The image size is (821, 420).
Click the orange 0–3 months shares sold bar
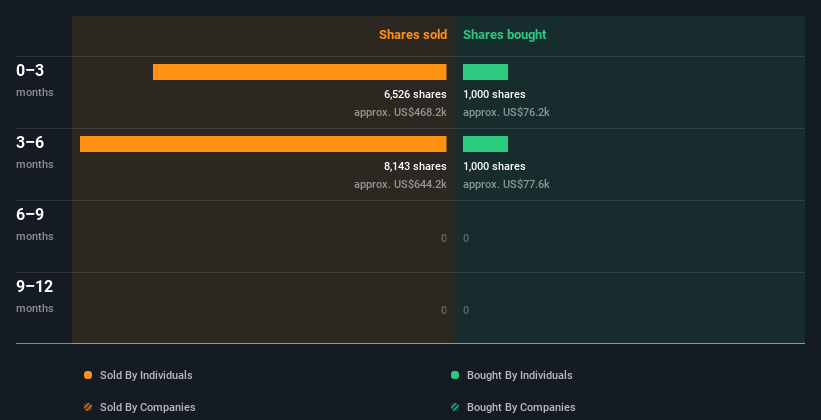[x=299, y=72]
